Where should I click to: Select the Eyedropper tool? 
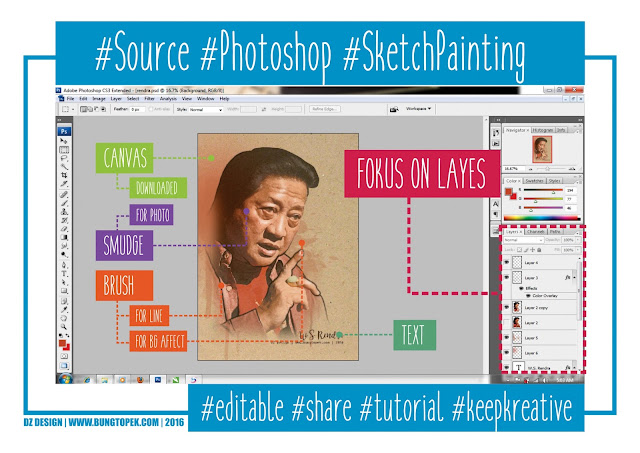[64, 310]
